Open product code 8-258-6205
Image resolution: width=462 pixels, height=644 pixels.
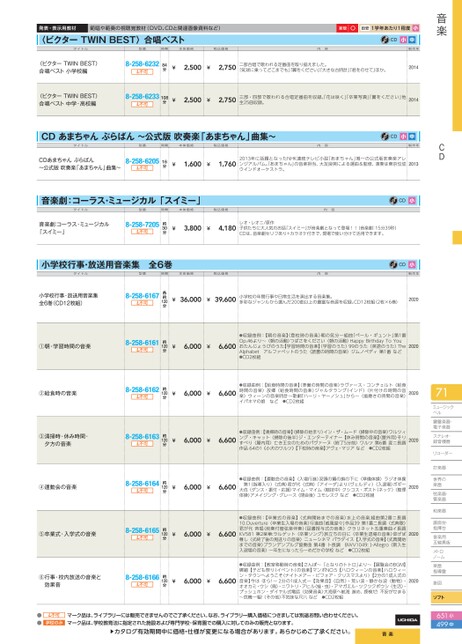tap(142, 161)
